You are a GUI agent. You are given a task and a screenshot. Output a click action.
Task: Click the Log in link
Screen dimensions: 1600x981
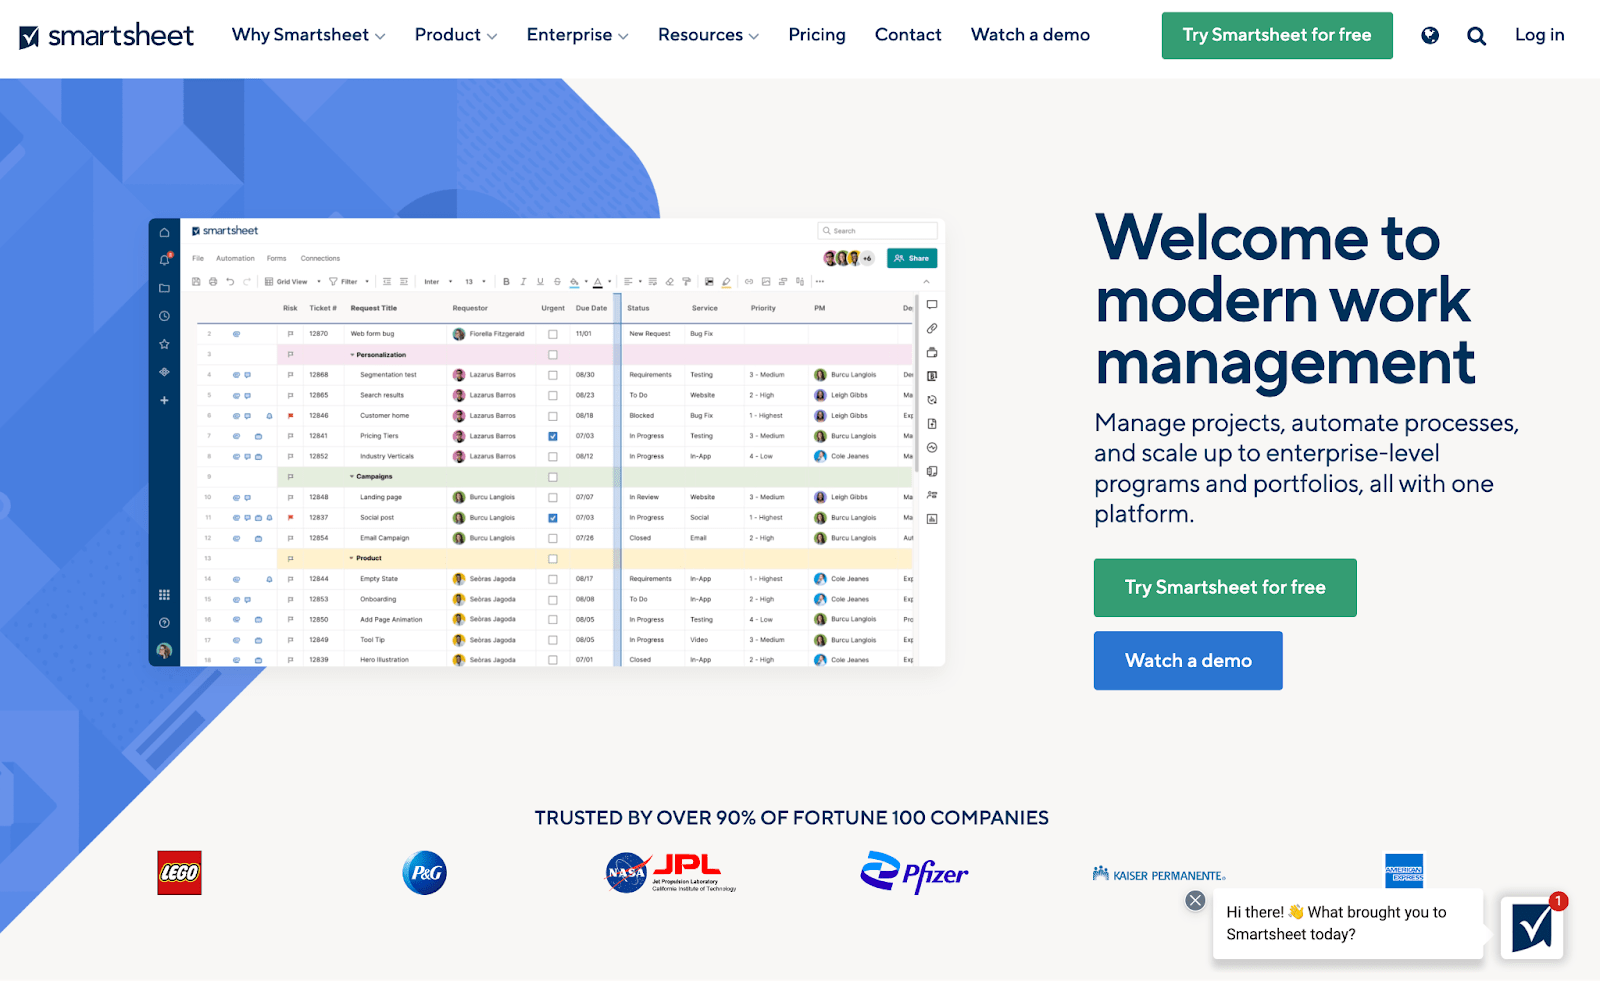[1539, 35]
